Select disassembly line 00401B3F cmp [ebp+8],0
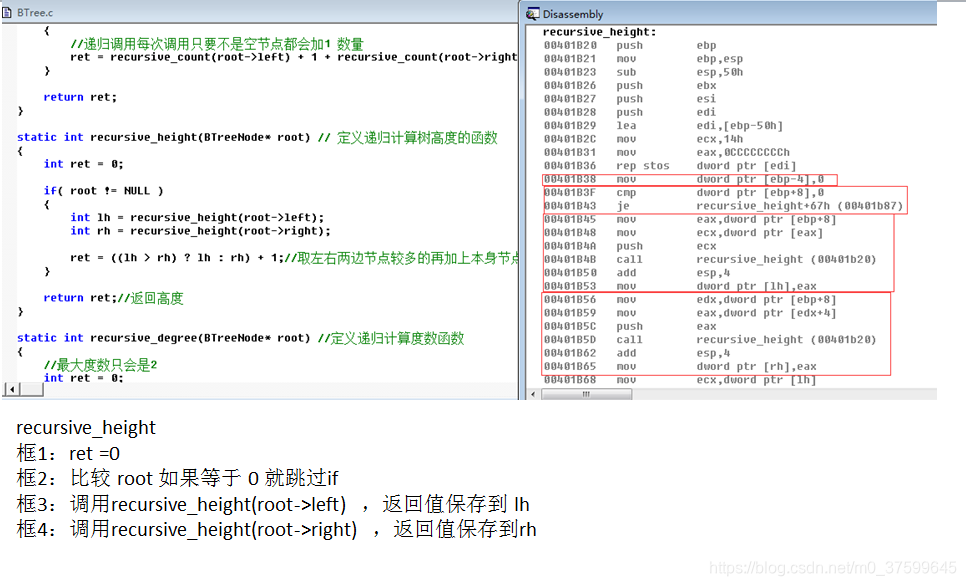This screenshot has width=966, height=586. click(x=684, y=193)
